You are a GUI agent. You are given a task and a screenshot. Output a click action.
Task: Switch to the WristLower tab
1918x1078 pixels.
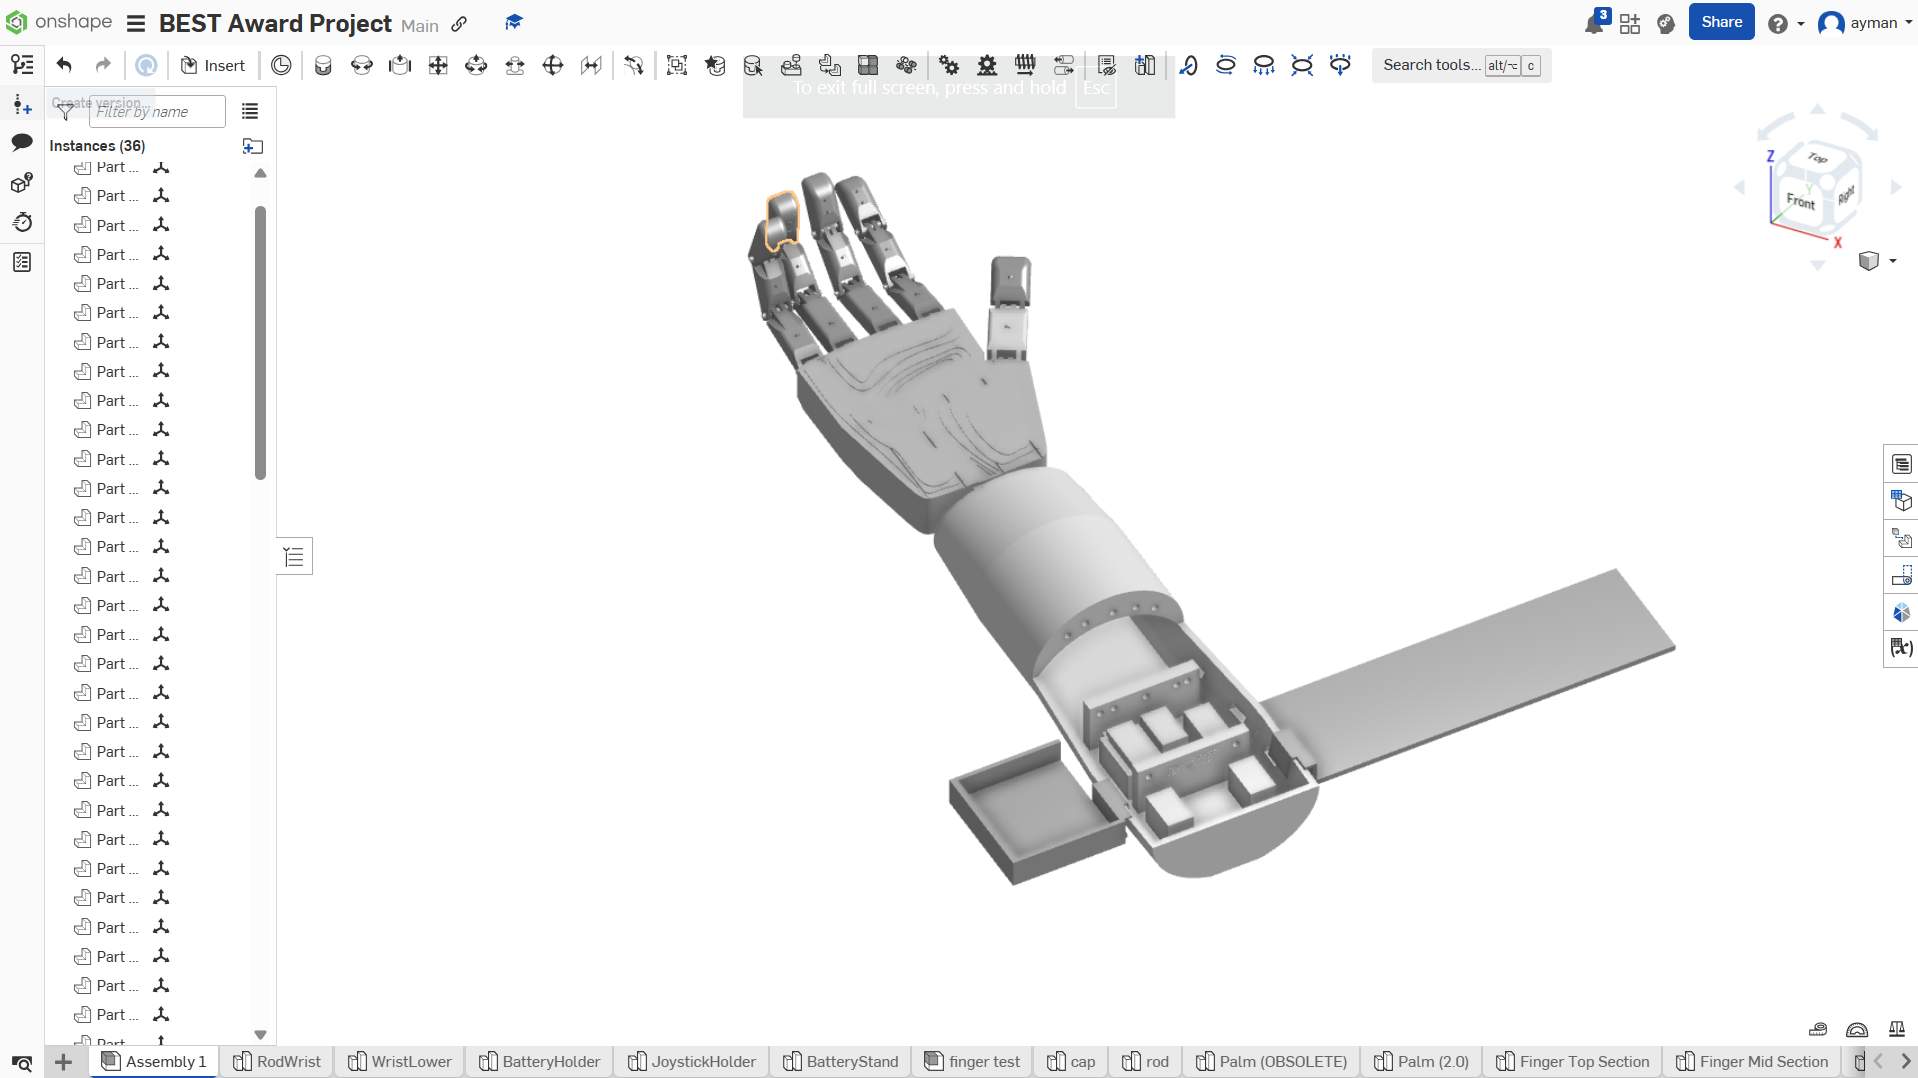(x=400, y=1061)
